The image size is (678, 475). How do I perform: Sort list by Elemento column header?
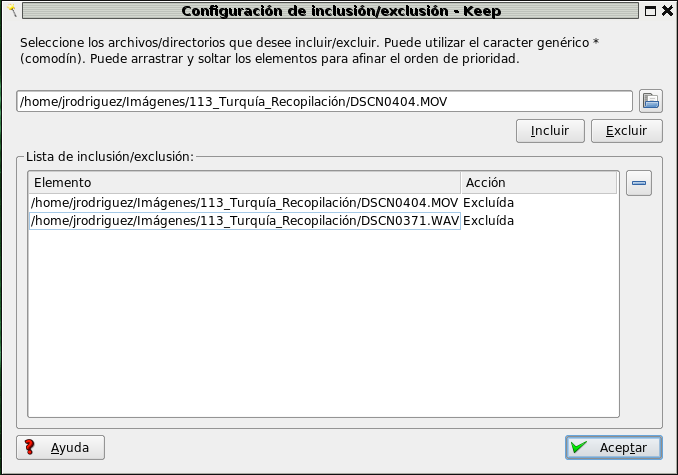(x=244, y=183)
